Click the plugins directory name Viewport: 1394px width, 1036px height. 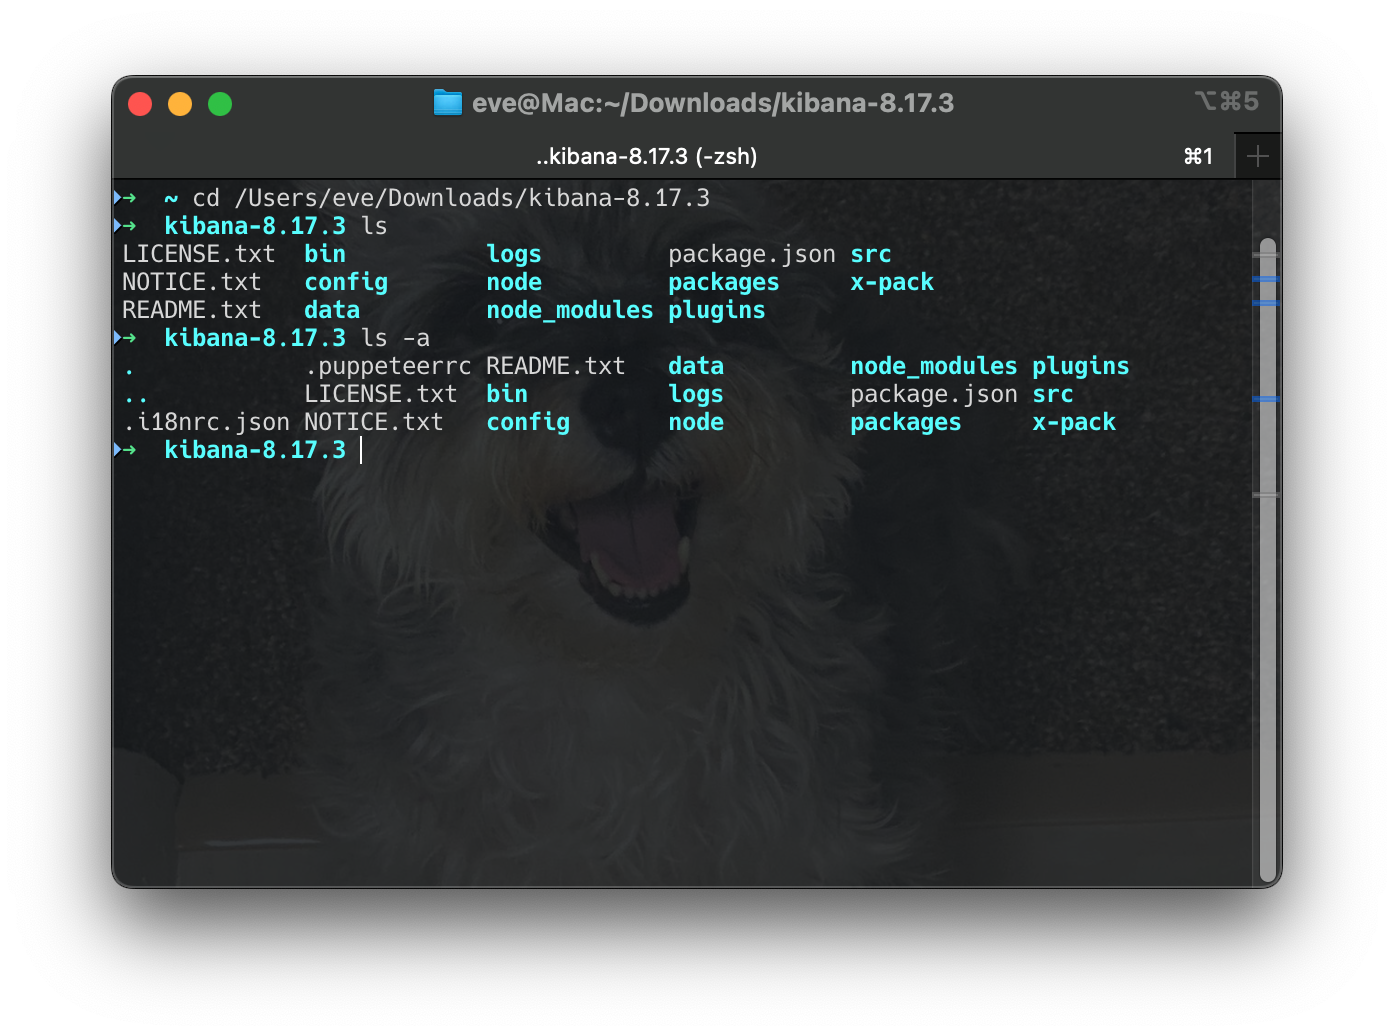tap(716, 310)
